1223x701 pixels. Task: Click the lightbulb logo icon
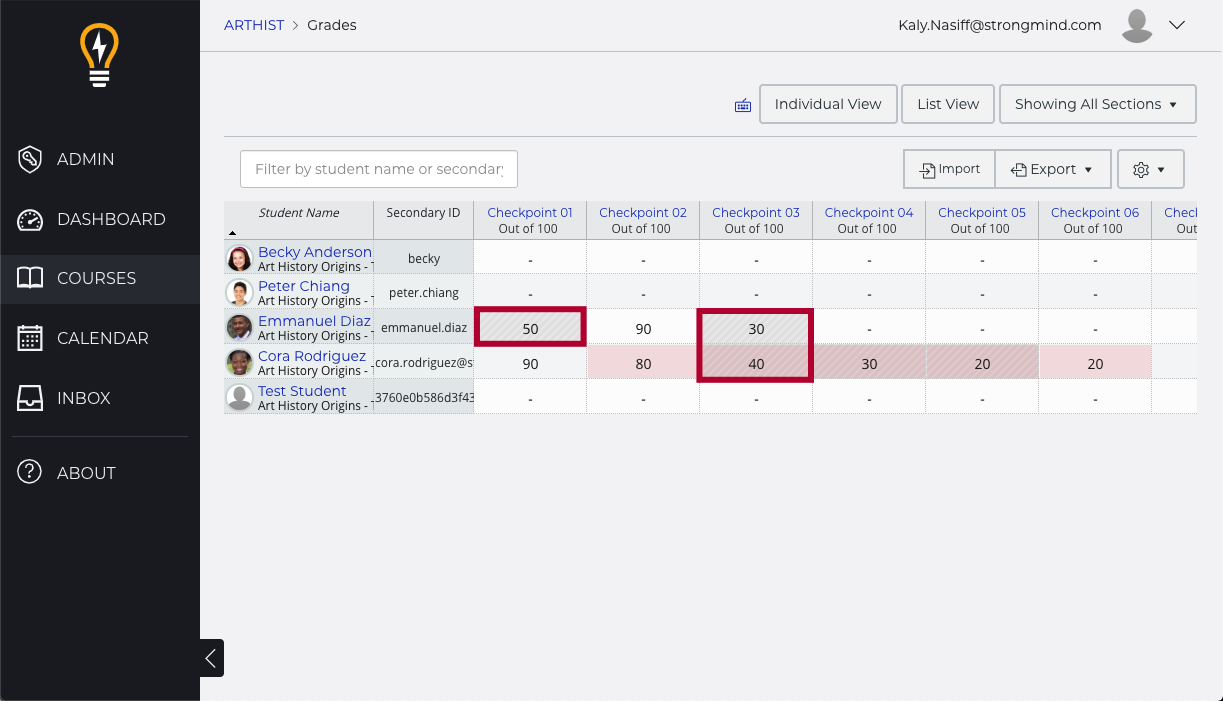click(99, 56)
